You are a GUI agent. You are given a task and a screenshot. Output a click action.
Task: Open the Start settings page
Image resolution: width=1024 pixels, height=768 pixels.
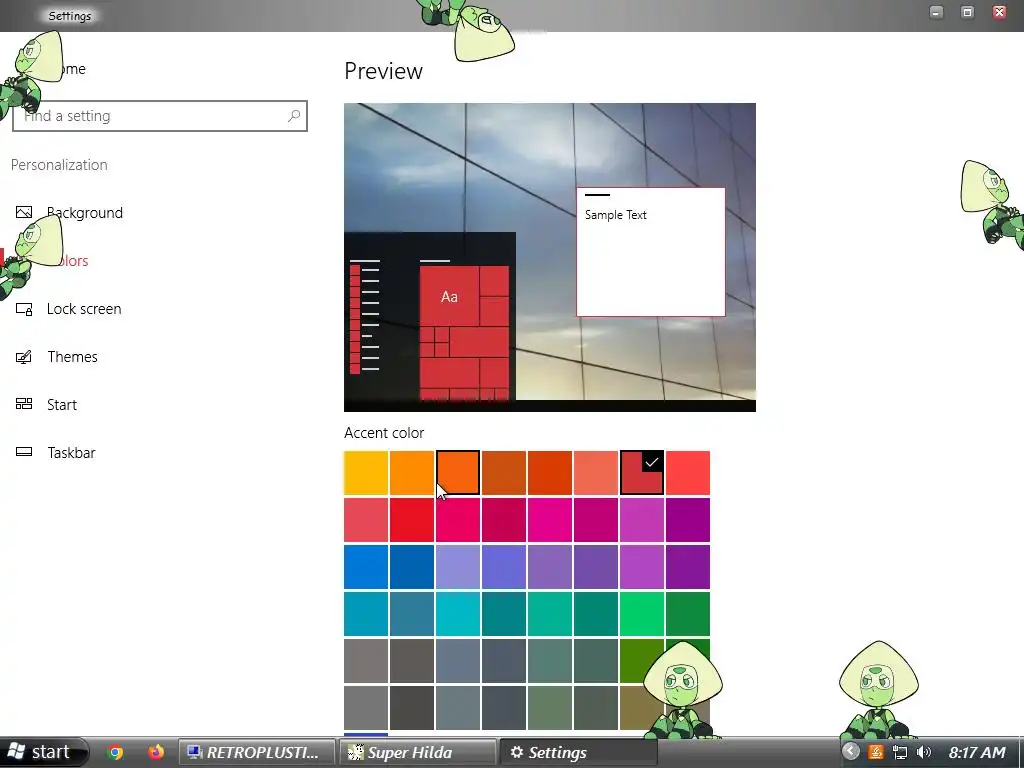click(61, 405)
